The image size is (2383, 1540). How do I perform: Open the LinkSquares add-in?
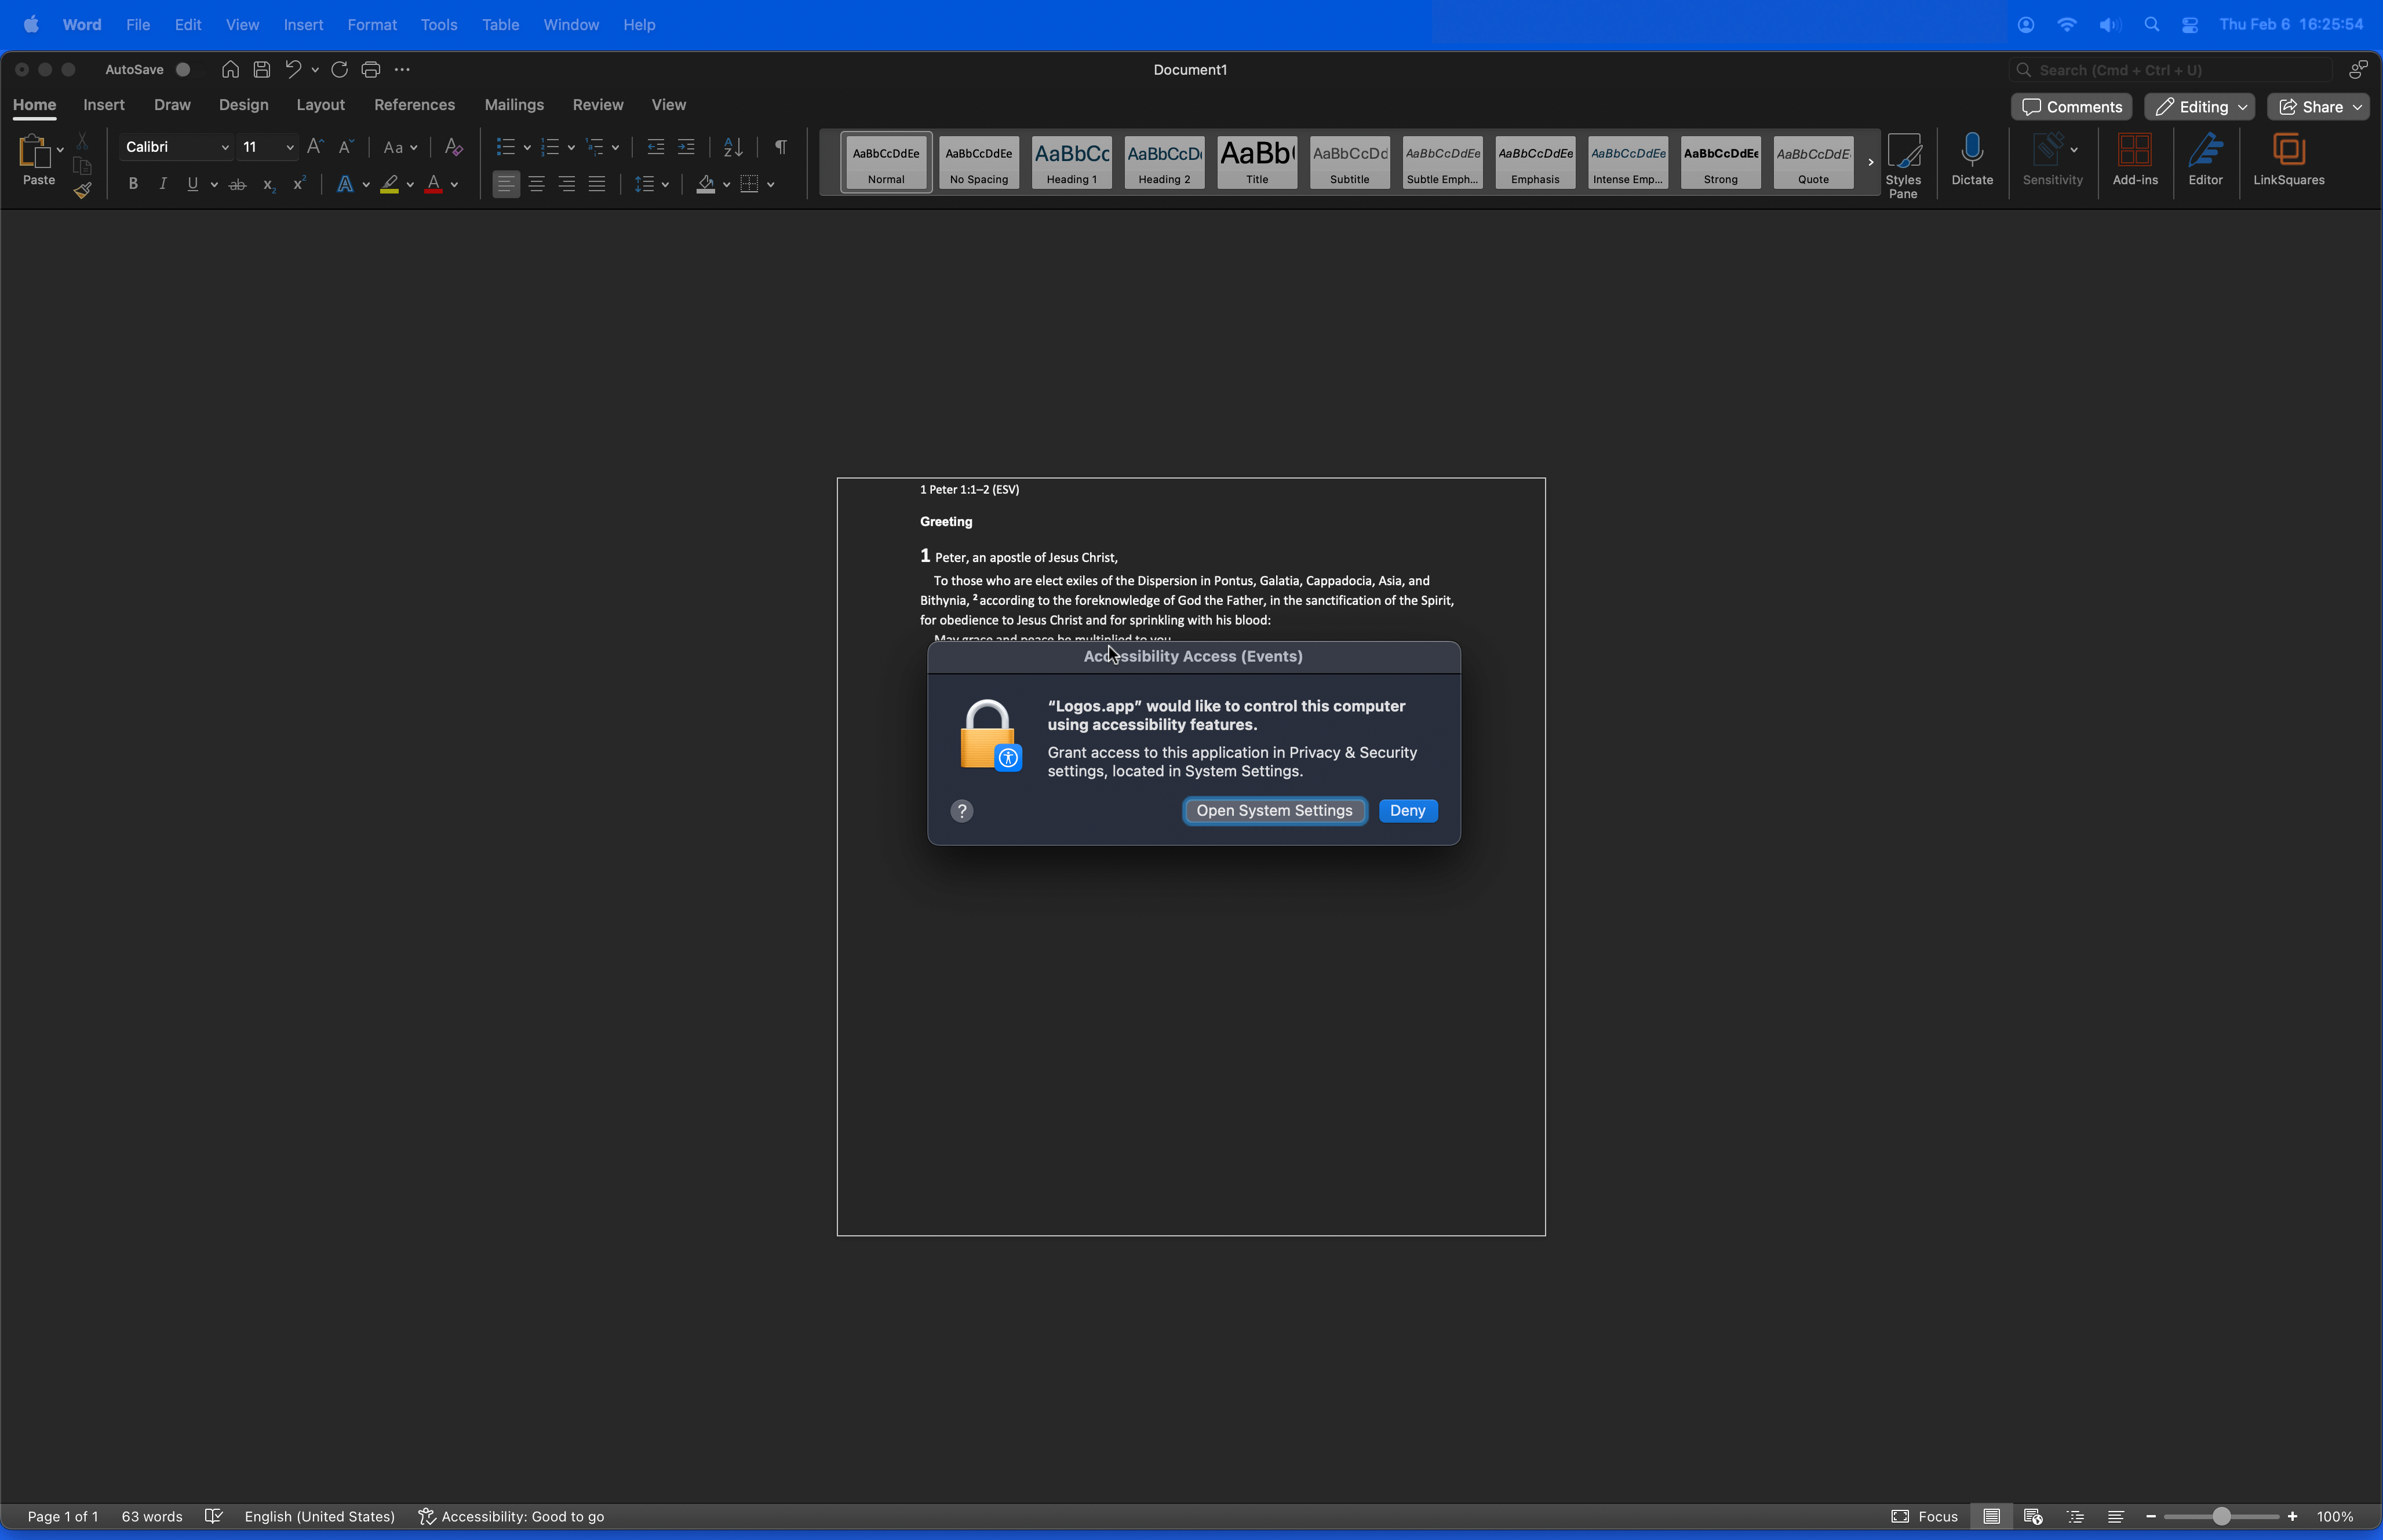click(x=2288, y=160)
